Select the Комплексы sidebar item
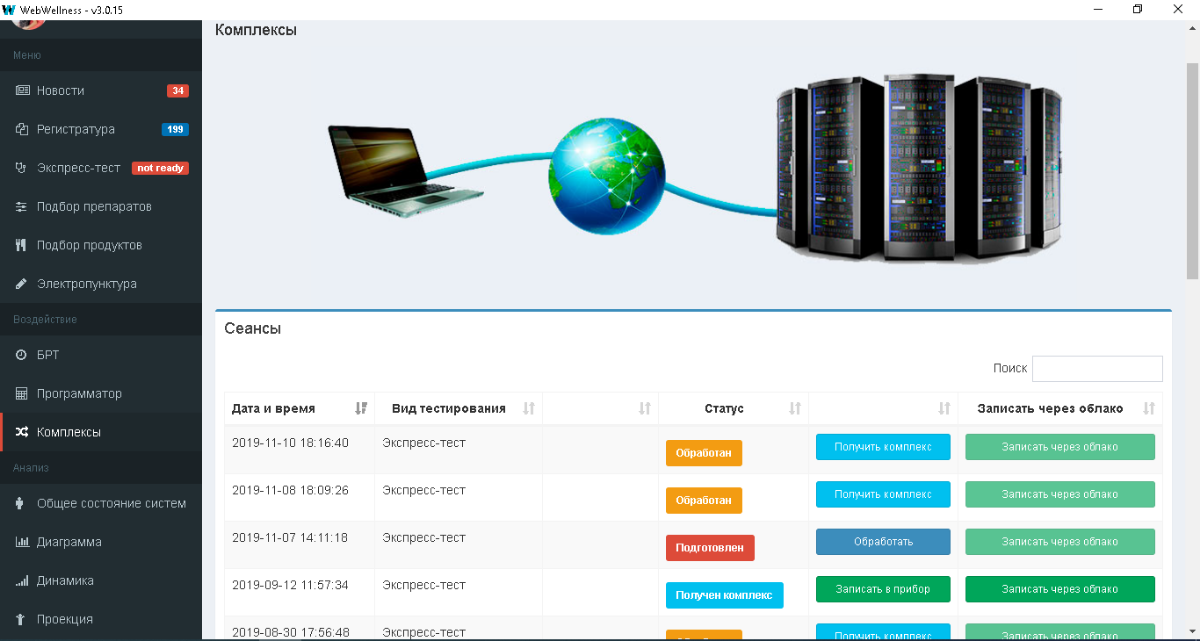 click(x=101, y=432)
